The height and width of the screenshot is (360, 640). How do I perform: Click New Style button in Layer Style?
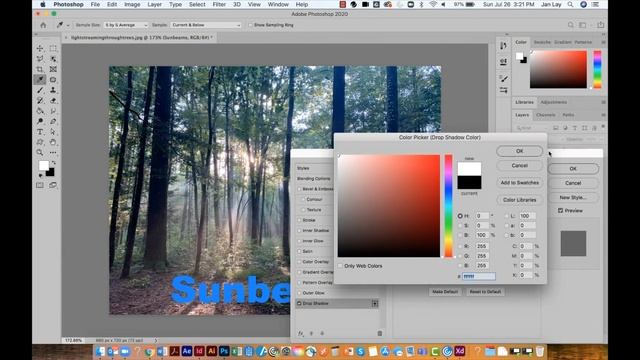click(573, 198)
